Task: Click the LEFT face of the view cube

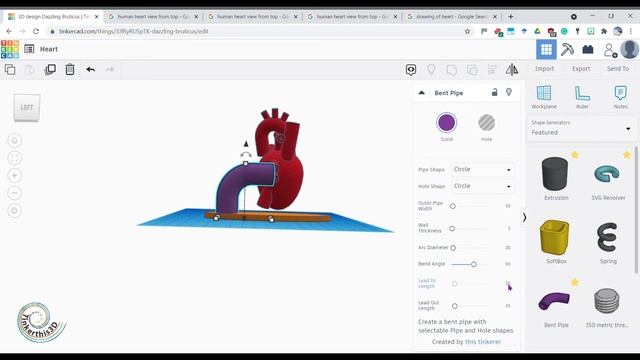Action: point(27,108)
